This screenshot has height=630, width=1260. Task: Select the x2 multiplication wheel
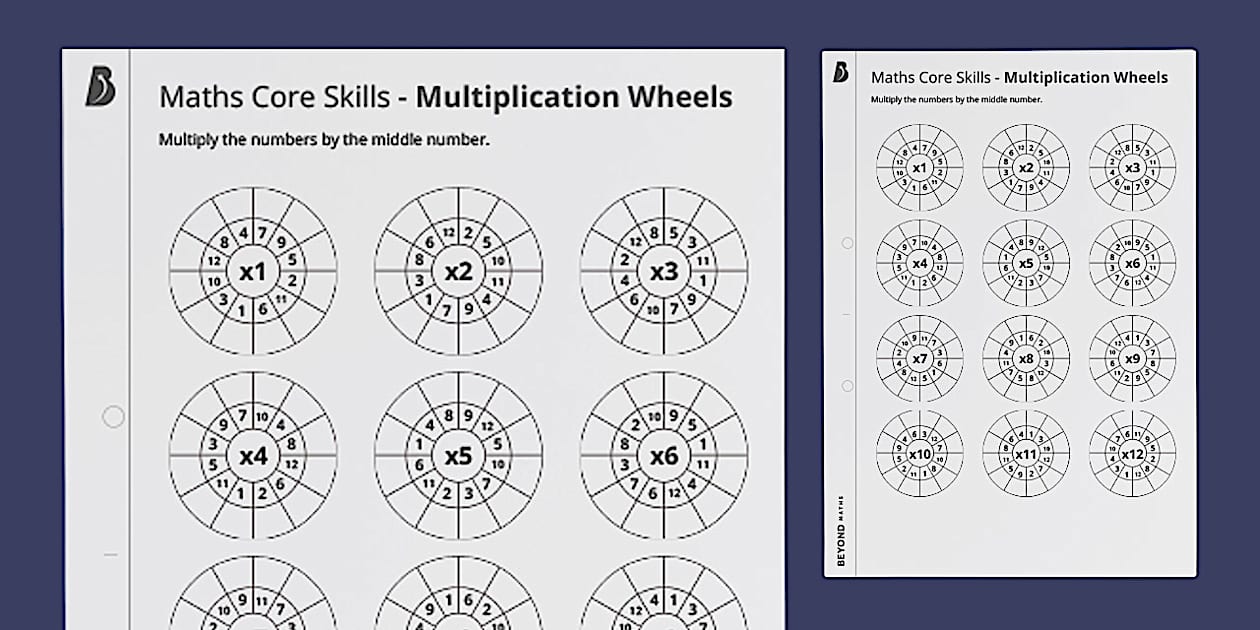coord(460,271)
